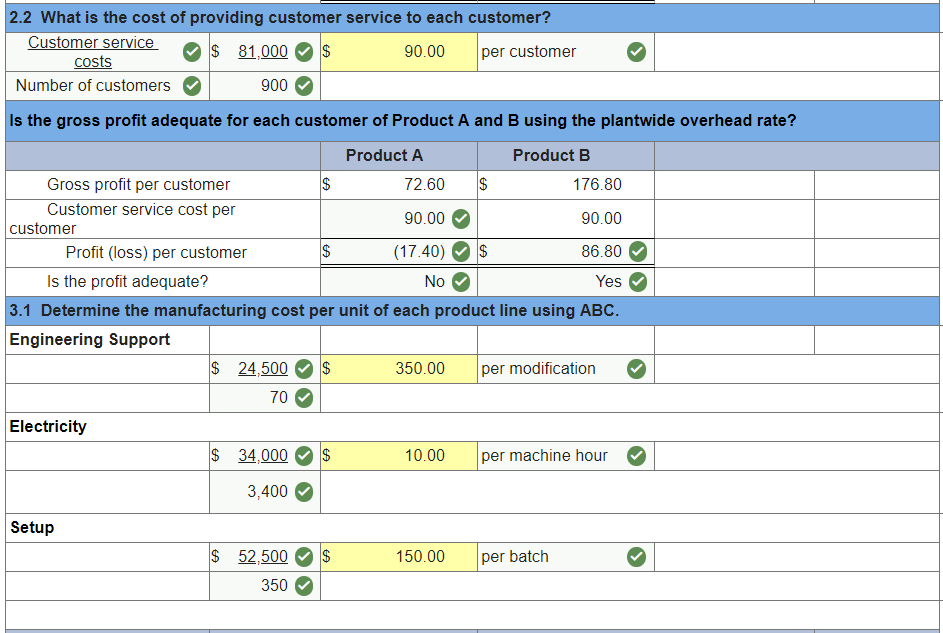Select the yellow 150.00 per batch cell
This screenshot has width=943, height=633.
[398, 557]
